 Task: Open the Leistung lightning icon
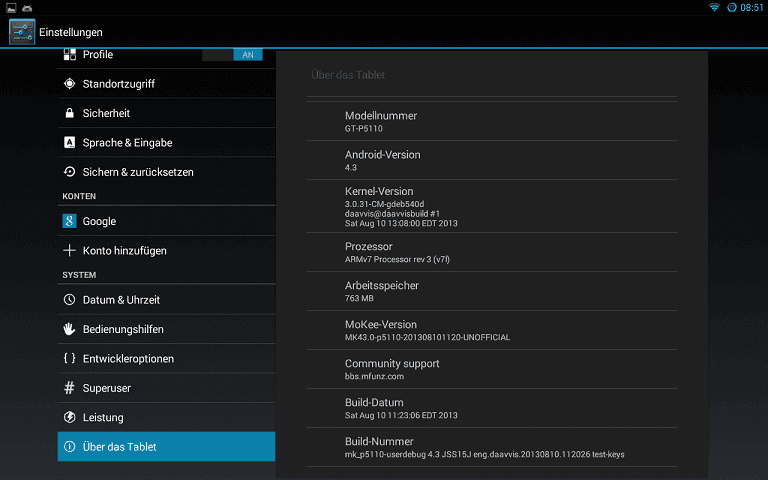[x=70, y=417]
